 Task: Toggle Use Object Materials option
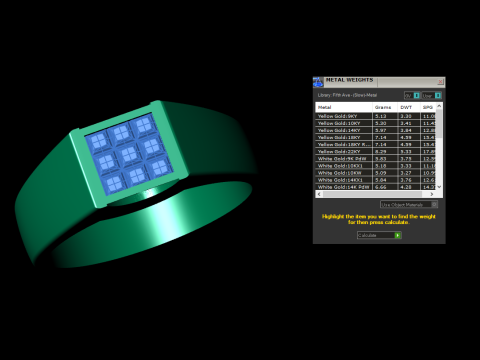point(409,204)
